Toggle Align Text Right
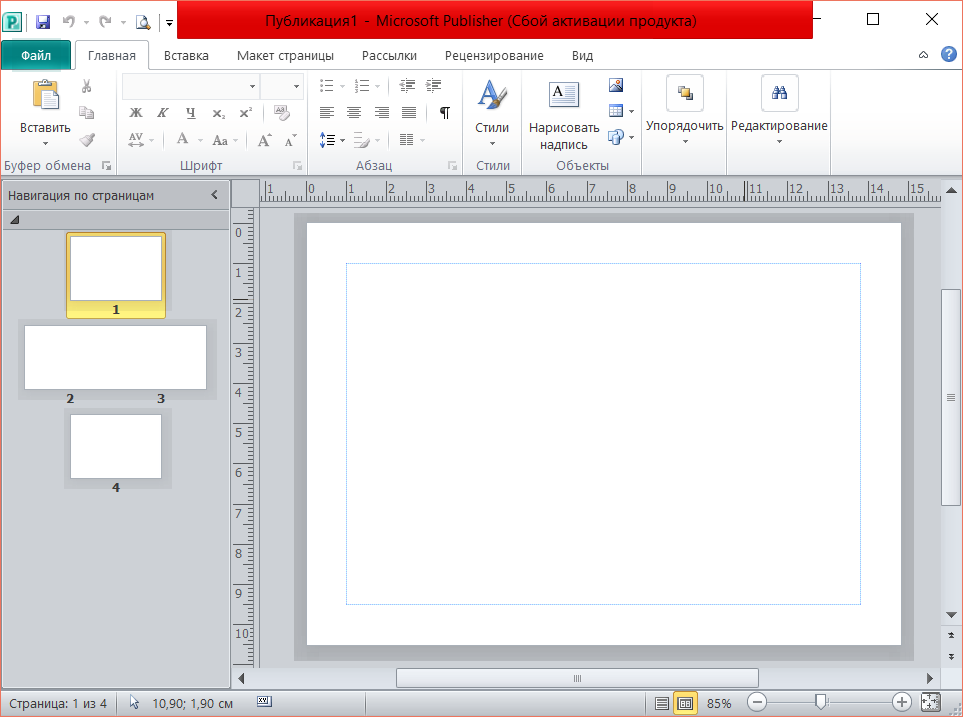 coord(381,112)
